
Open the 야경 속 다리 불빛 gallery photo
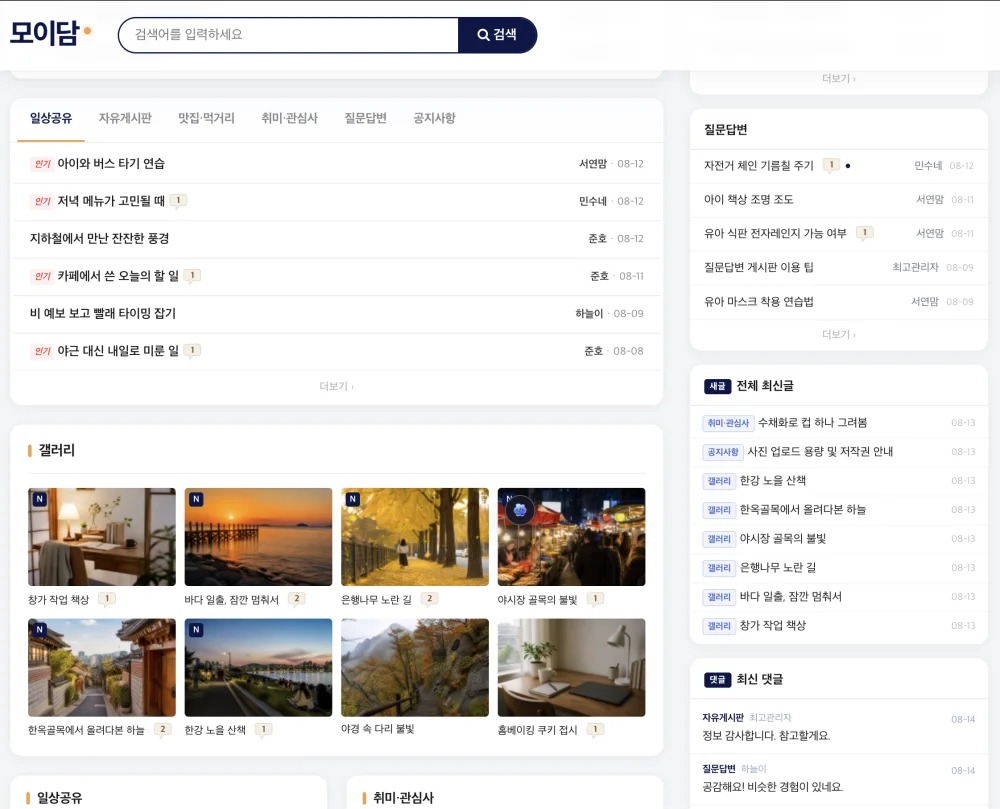(415, 667)
